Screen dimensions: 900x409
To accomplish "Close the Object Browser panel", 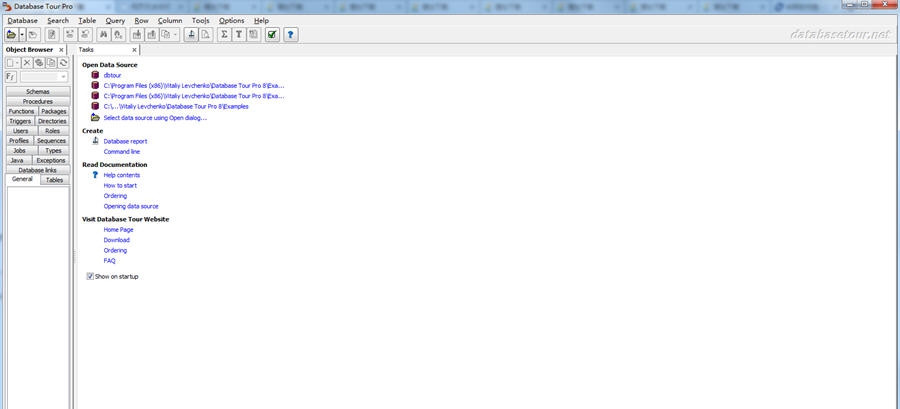I will (x=61, y=50).
